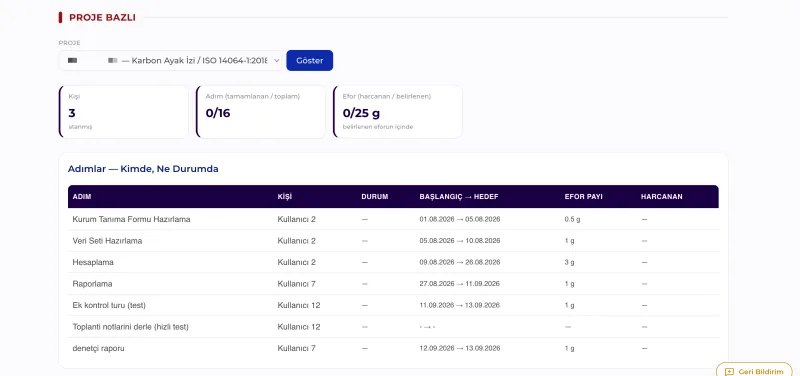This screenshot has height=376, width=800.
Task: Click the HARCANAN column header
Action: (661, 196)
